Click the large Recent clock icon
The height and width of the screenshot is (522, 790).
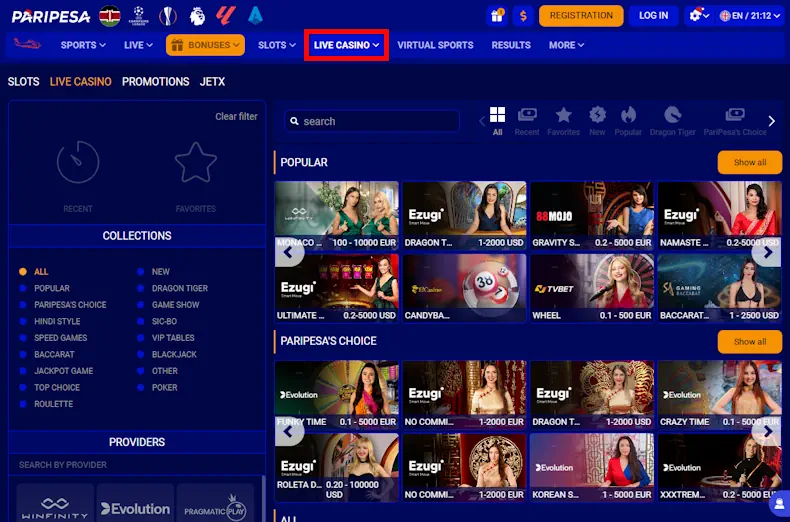(x=78, y=162)
